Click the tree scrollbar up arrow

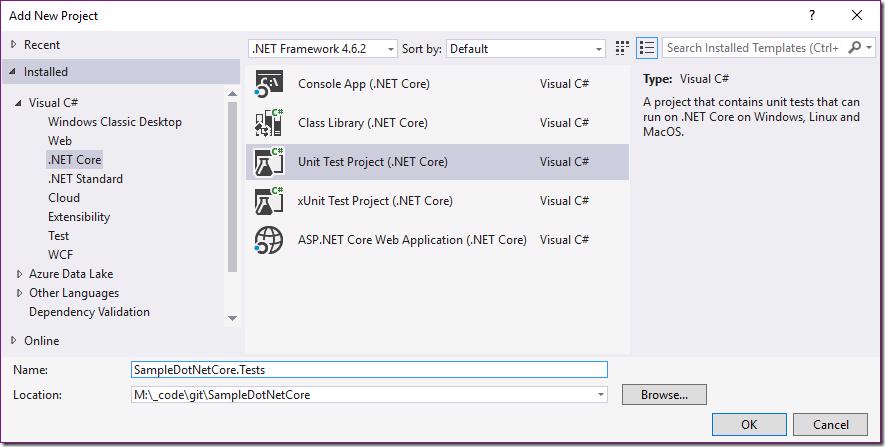[232, 93]
